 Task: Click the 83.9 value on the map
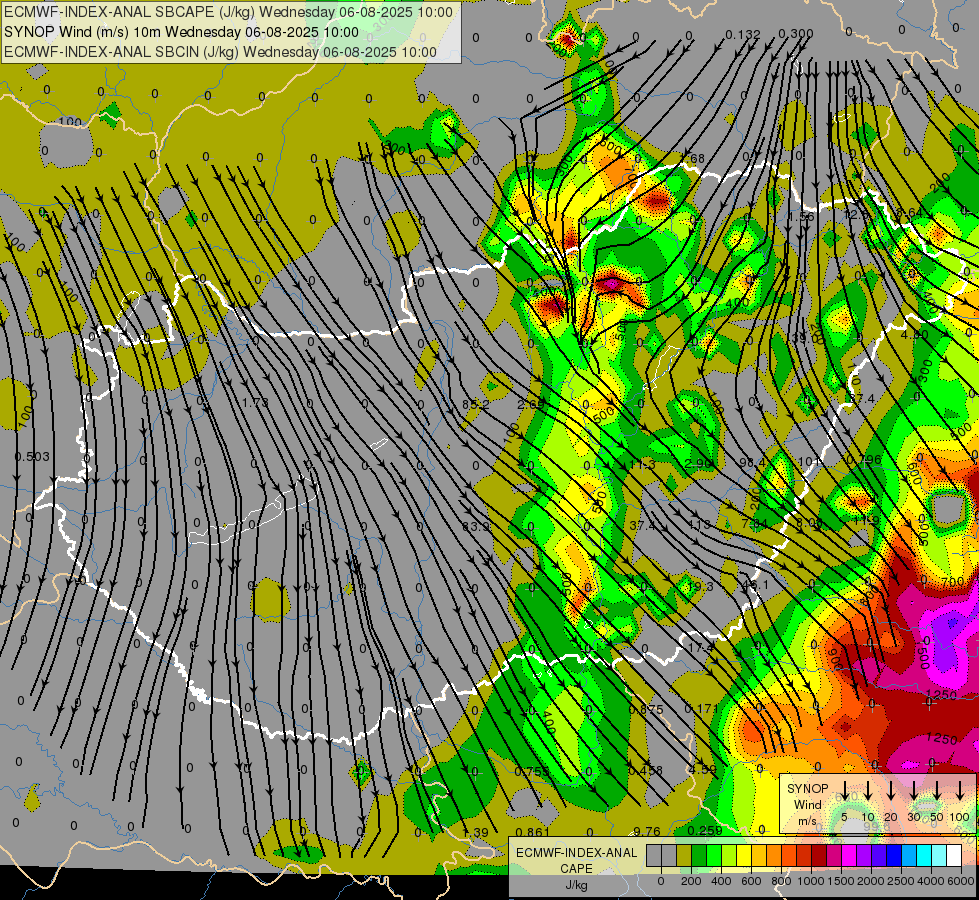pyautogui.click(x=475, y=527)
